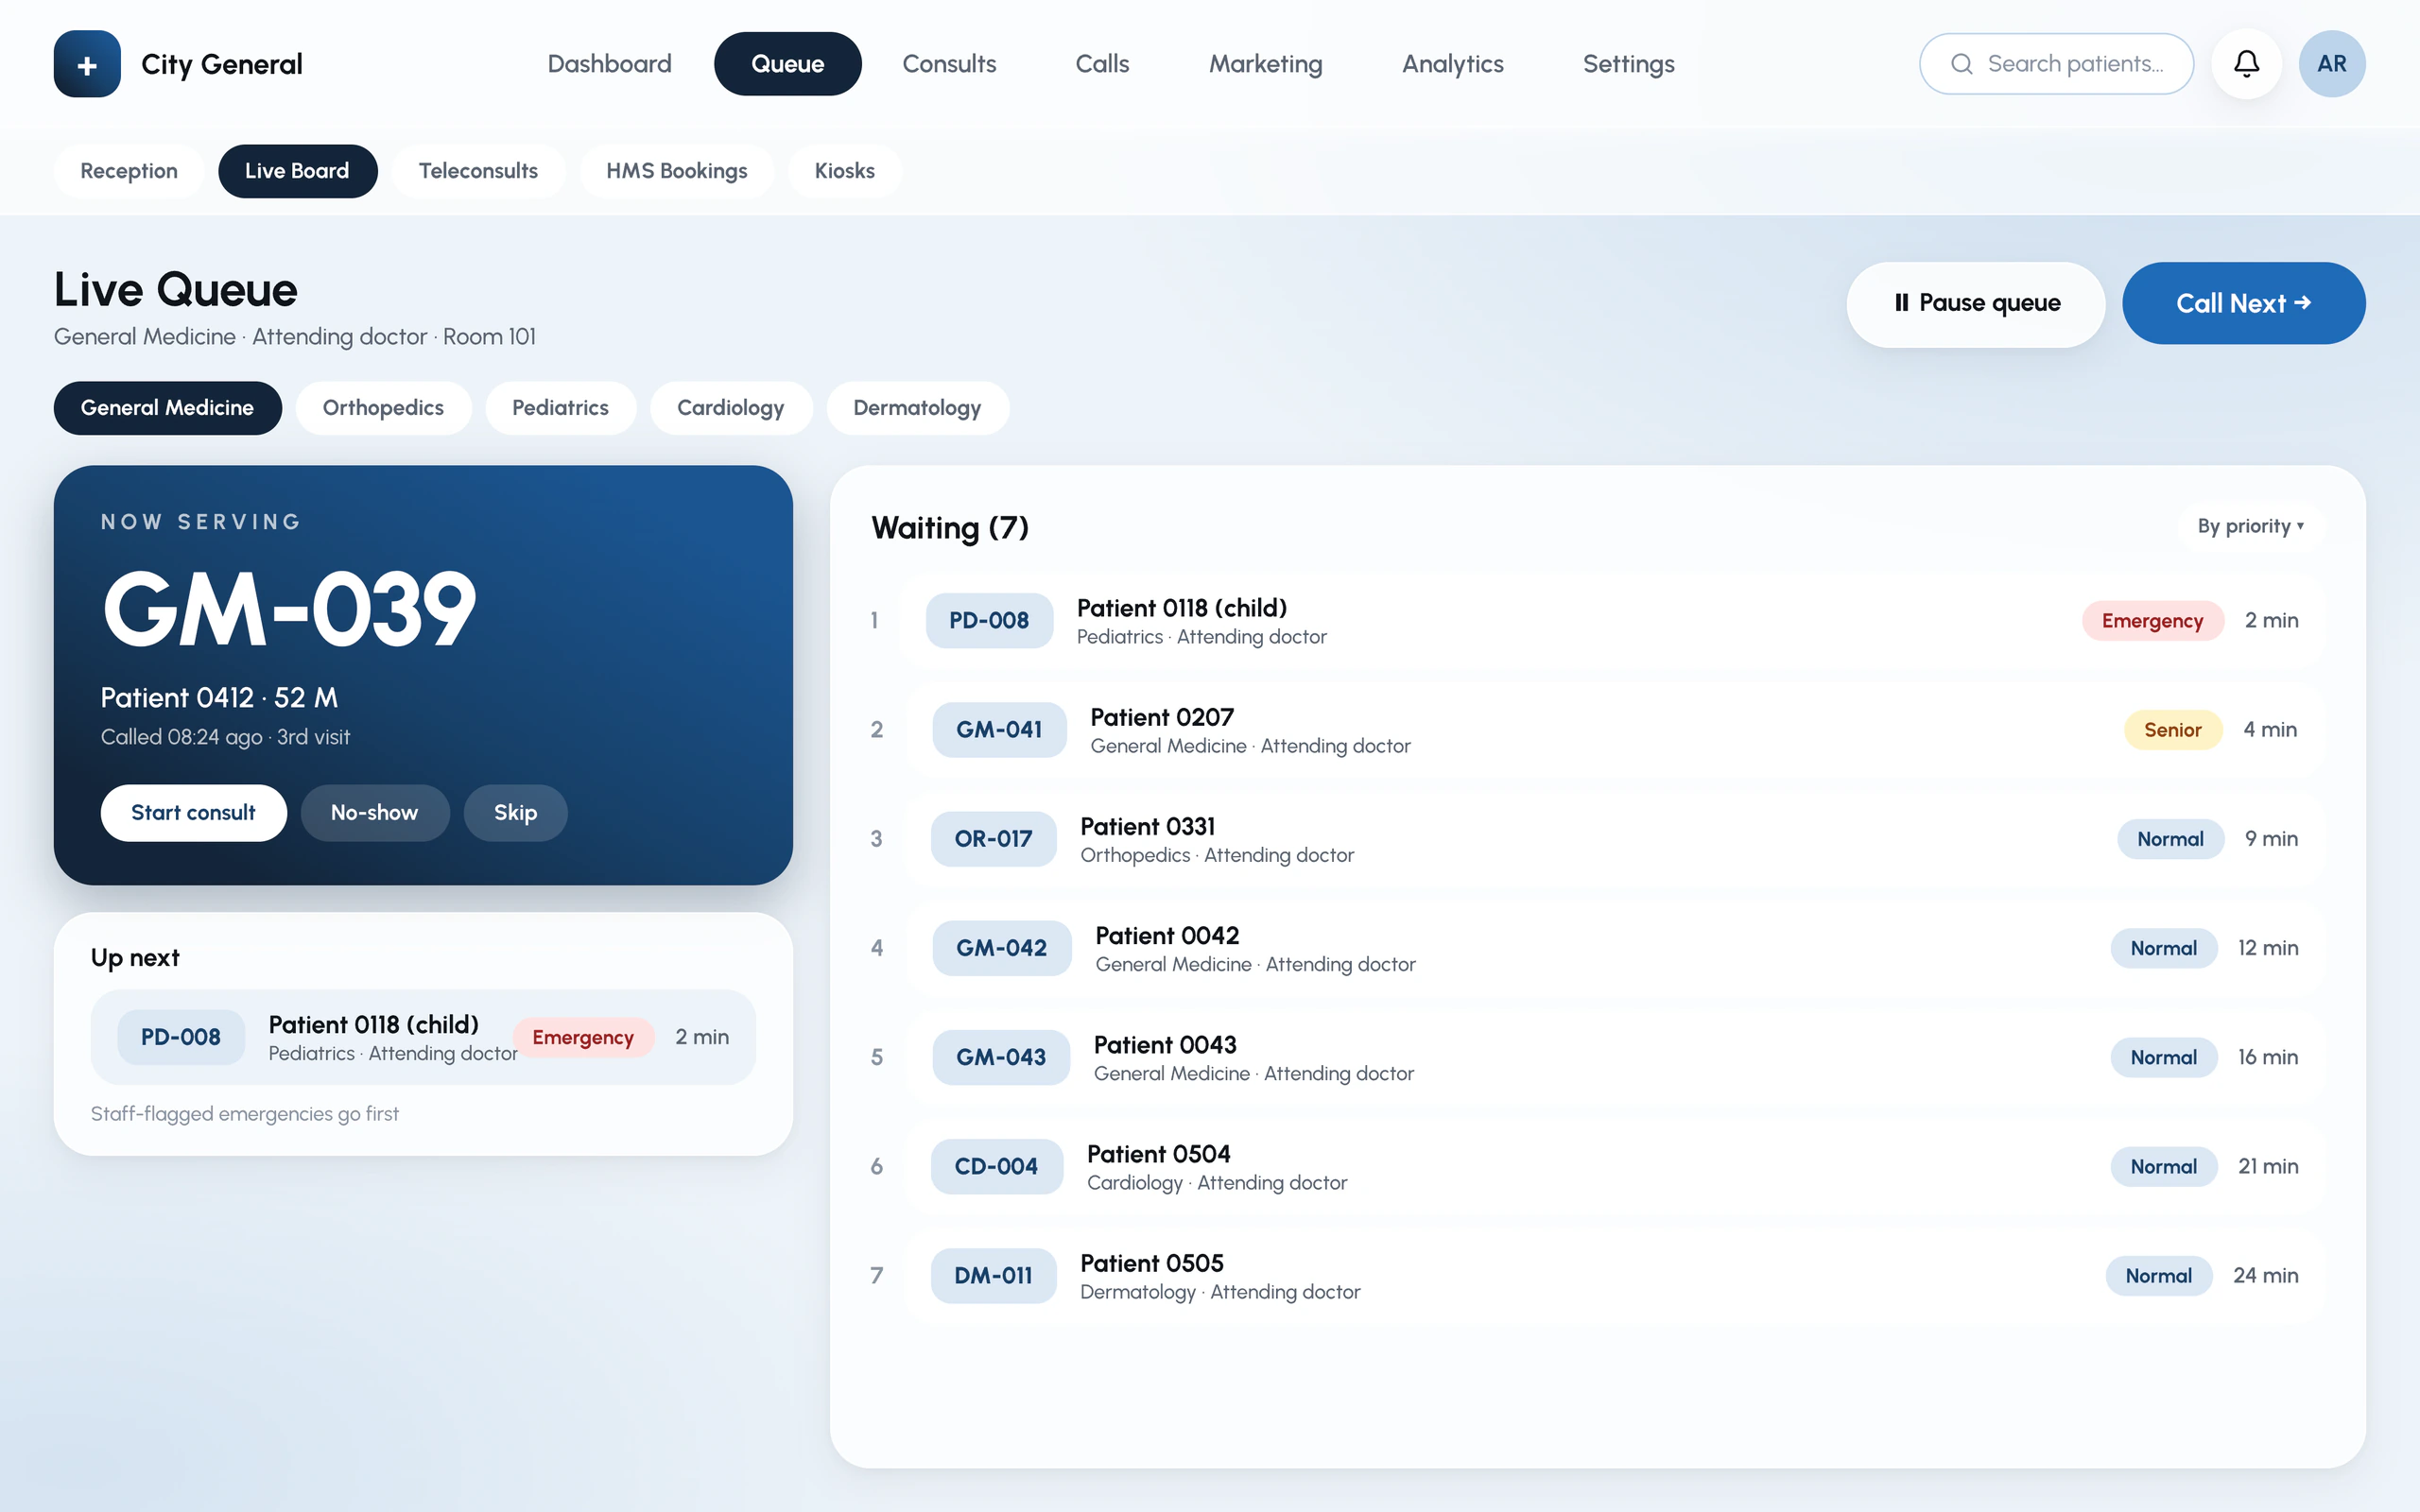Skip the current patient GM-039
The image size is (2420, 1512).
coord(515,813)
